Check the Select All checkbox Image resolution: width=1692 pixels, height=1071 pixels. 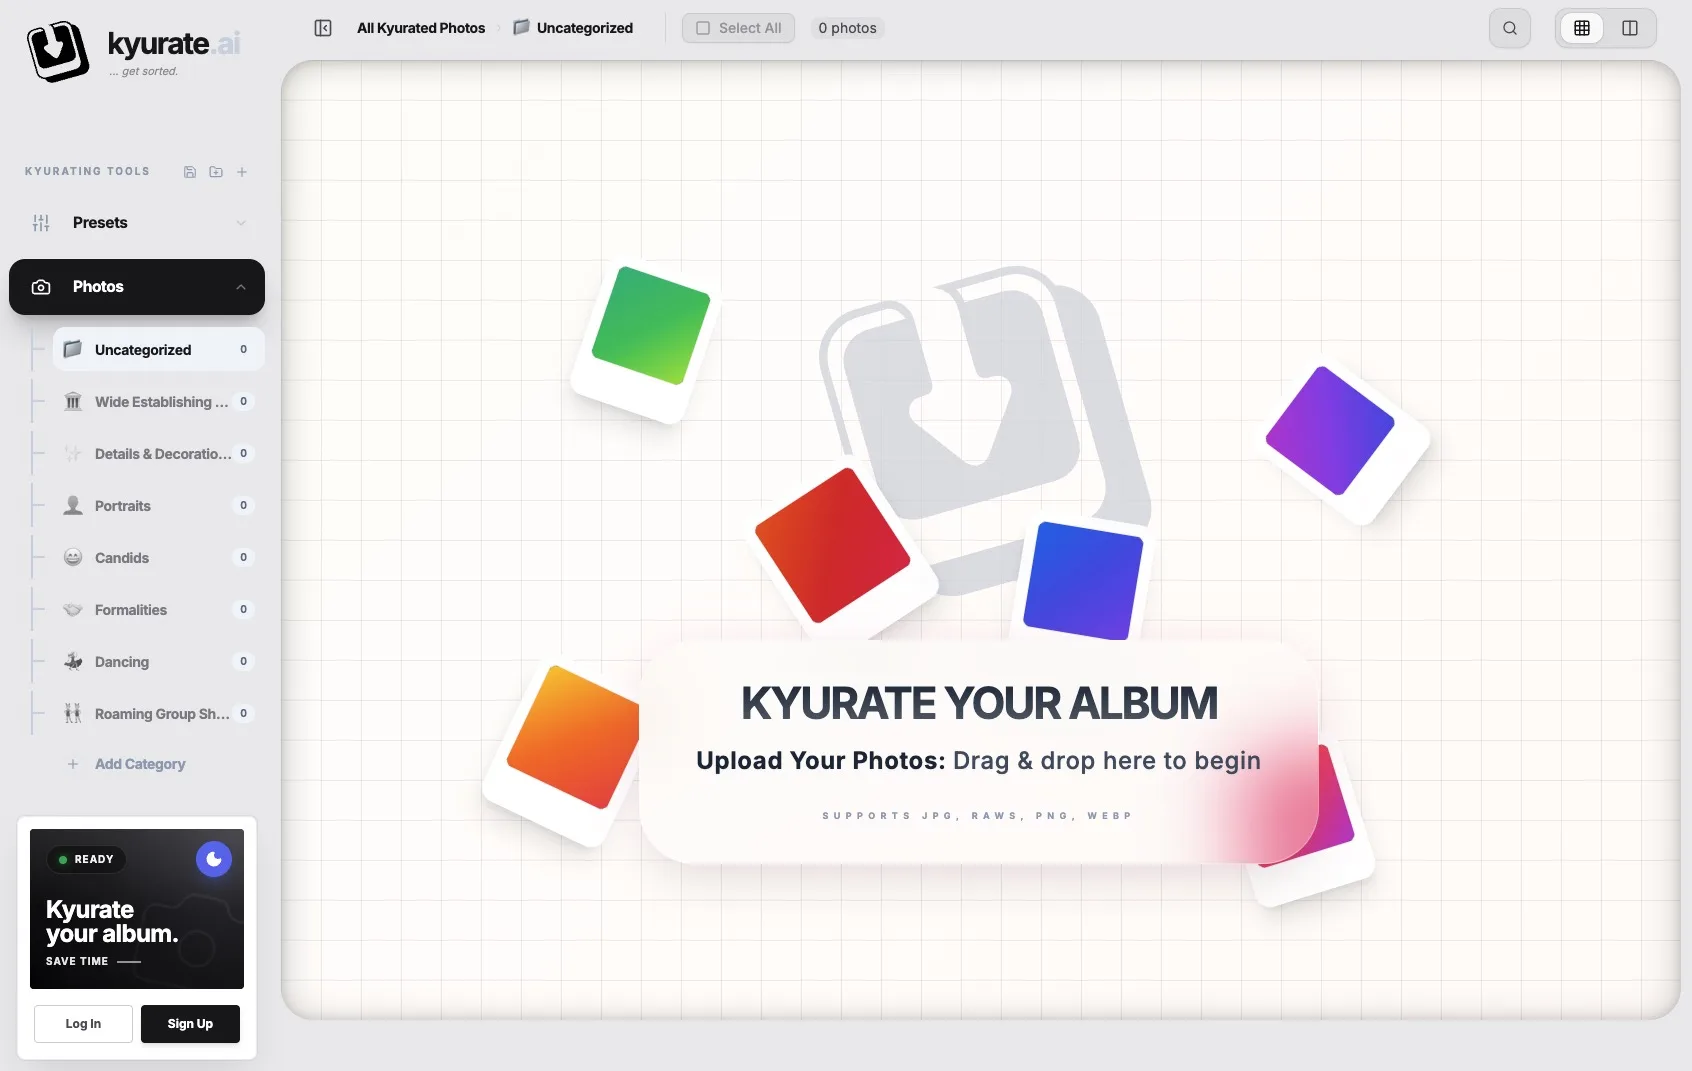coord(703,28)
